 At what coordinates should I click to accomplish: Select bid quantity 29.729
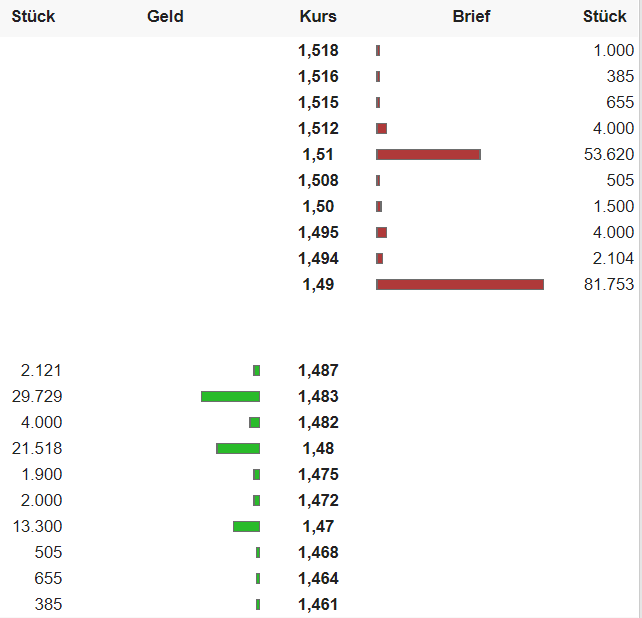point(36,396)
